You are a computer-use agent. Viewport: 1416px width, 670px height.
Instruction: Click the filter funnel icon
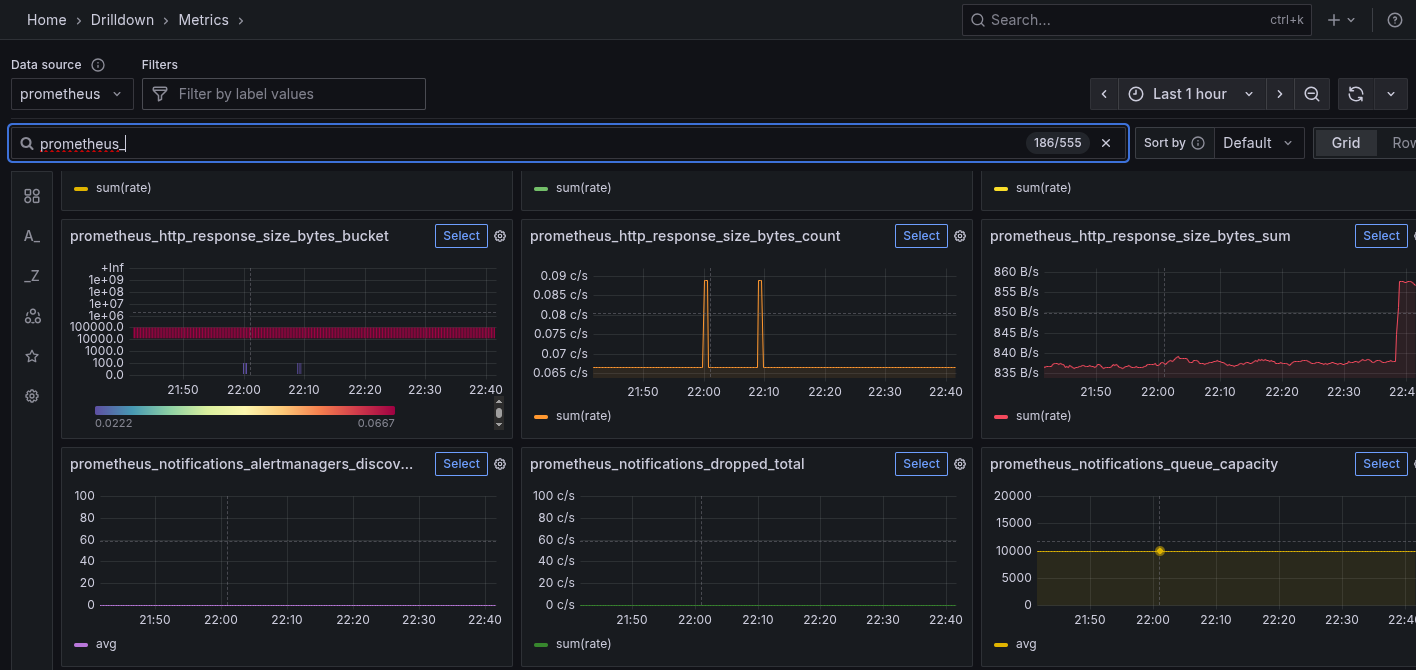pos(159,94)
